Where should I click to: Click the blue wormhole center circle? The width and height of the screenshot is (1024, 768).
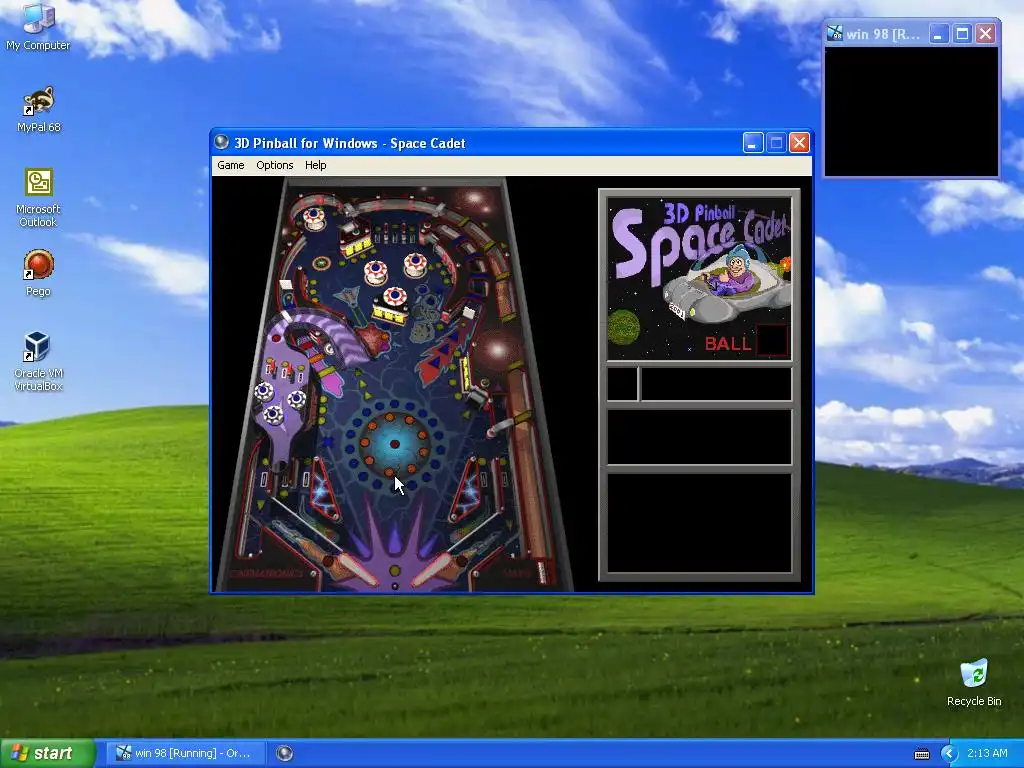[394, 444]
